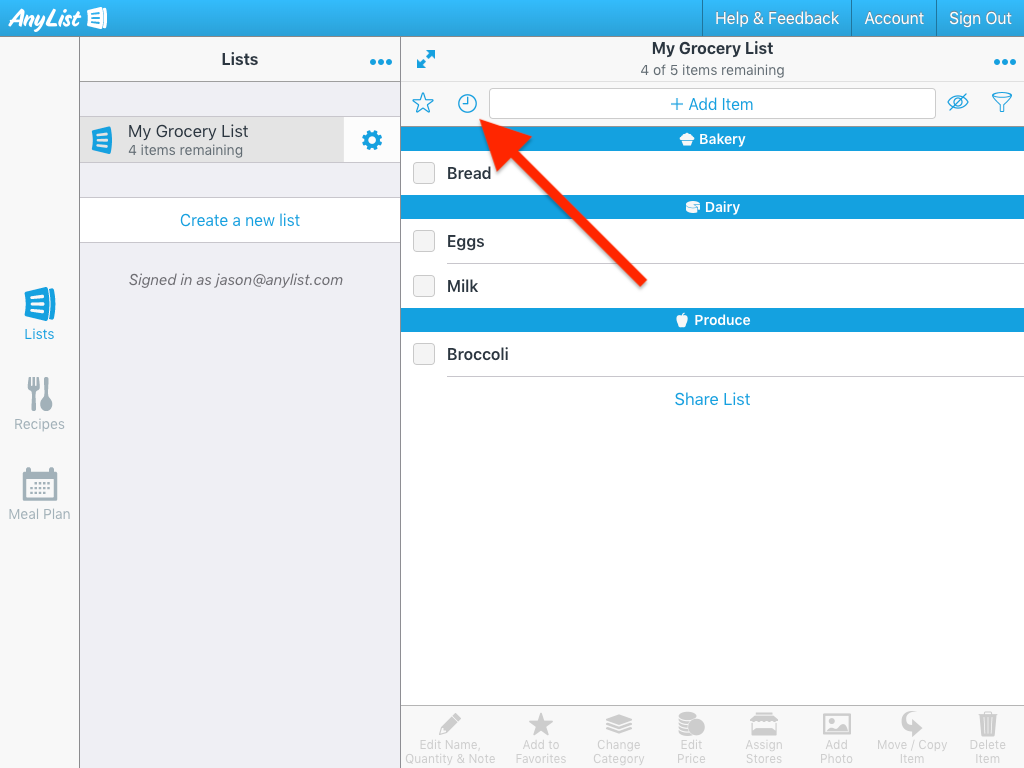Click the Share List link

pos(712,399)
